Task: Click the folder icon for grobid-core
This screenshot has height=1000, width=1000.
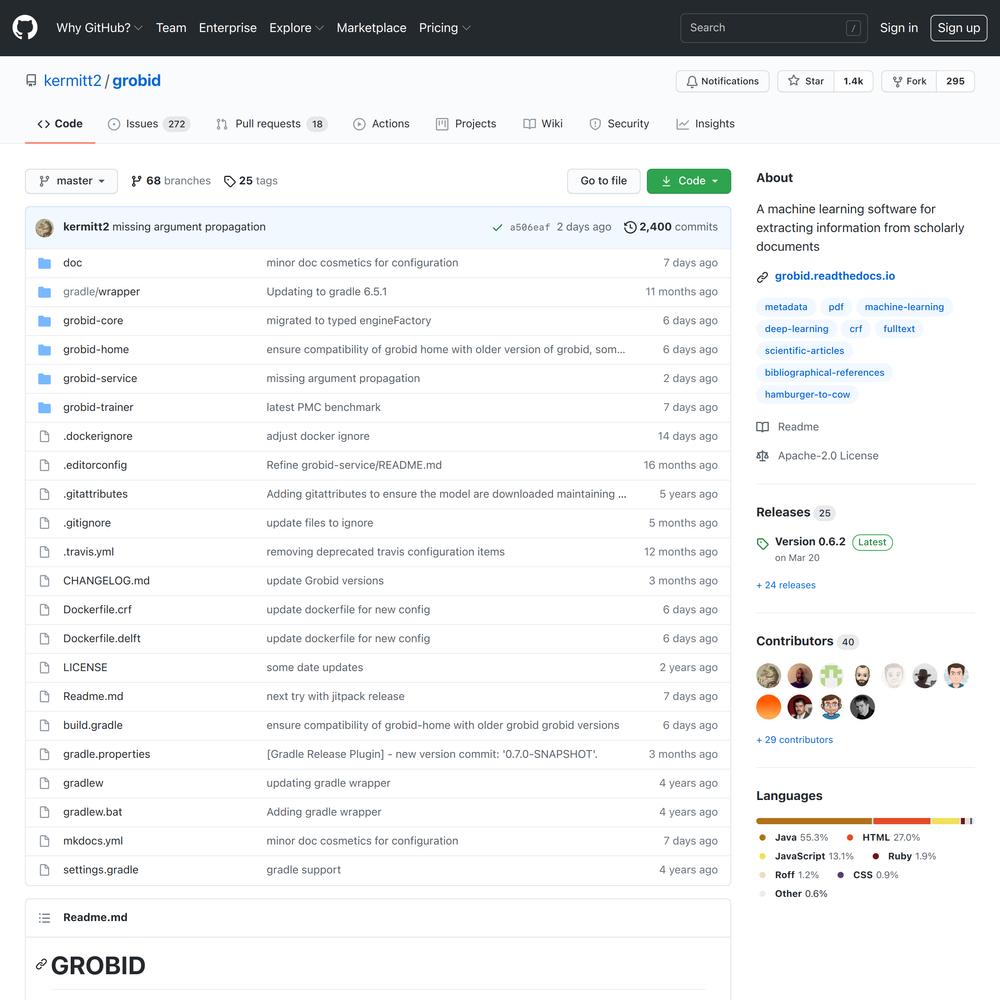Action: tap(44, 321)
